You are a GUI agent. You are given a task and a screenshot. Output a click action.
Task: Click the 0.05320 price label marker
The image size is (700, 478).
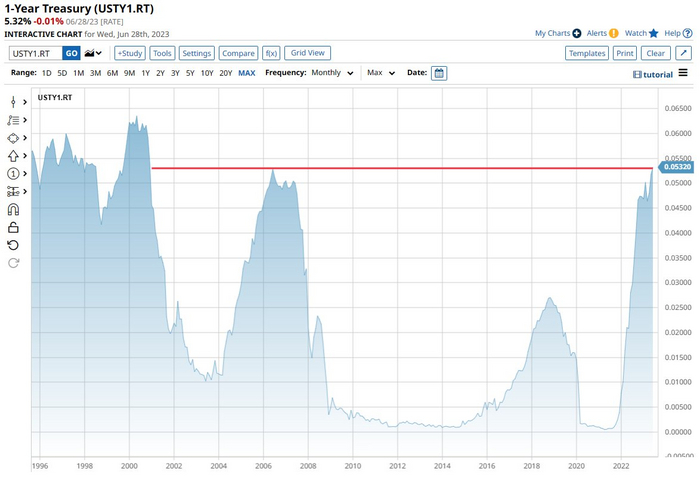coord(676,167)
